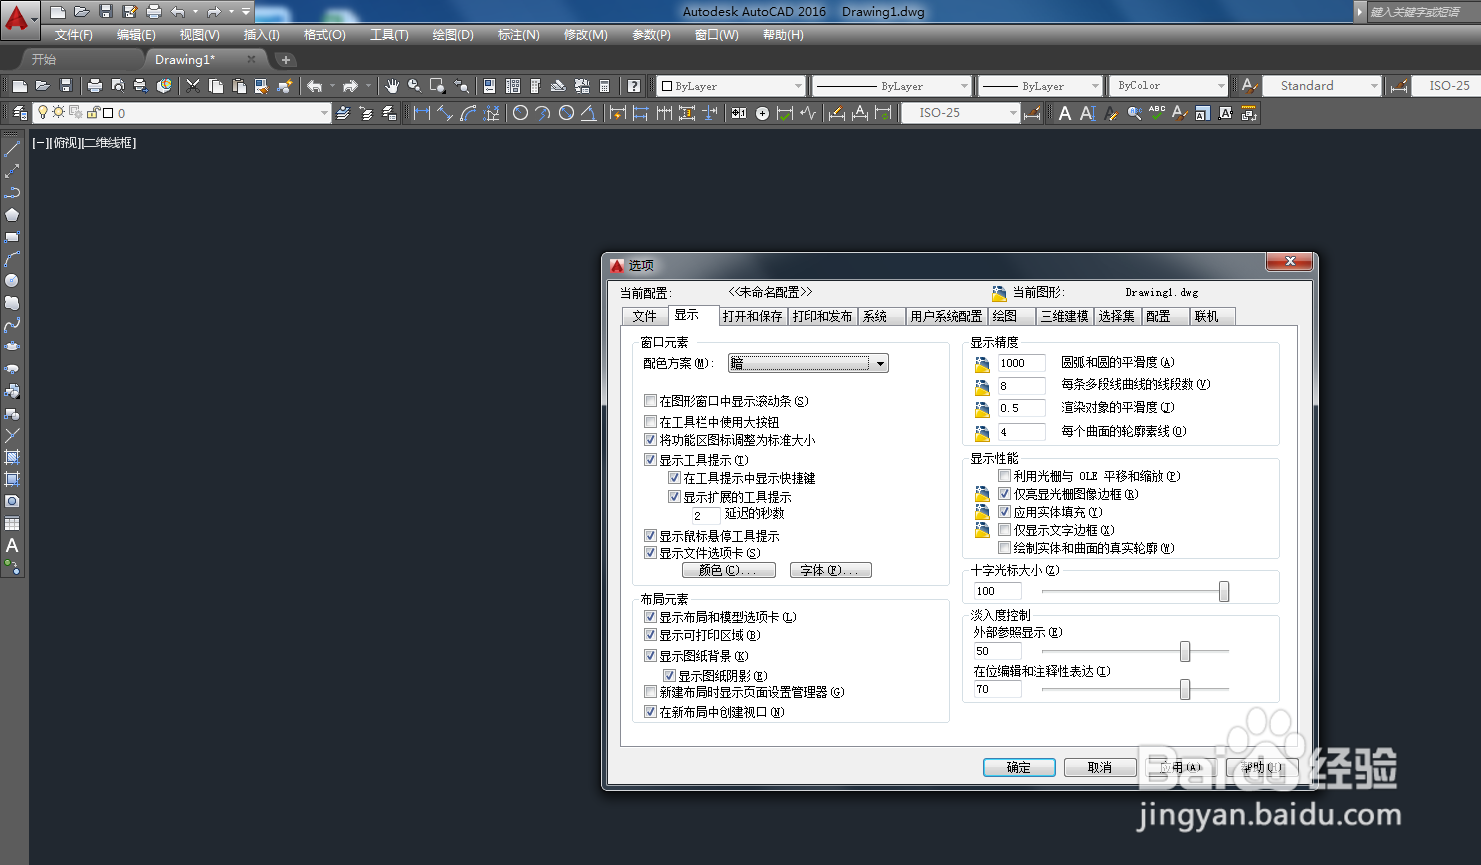Enable large buttons for toolbars checkbox
The height and width of the screenshot is (865, 1481).
click(x=651, y=422)
